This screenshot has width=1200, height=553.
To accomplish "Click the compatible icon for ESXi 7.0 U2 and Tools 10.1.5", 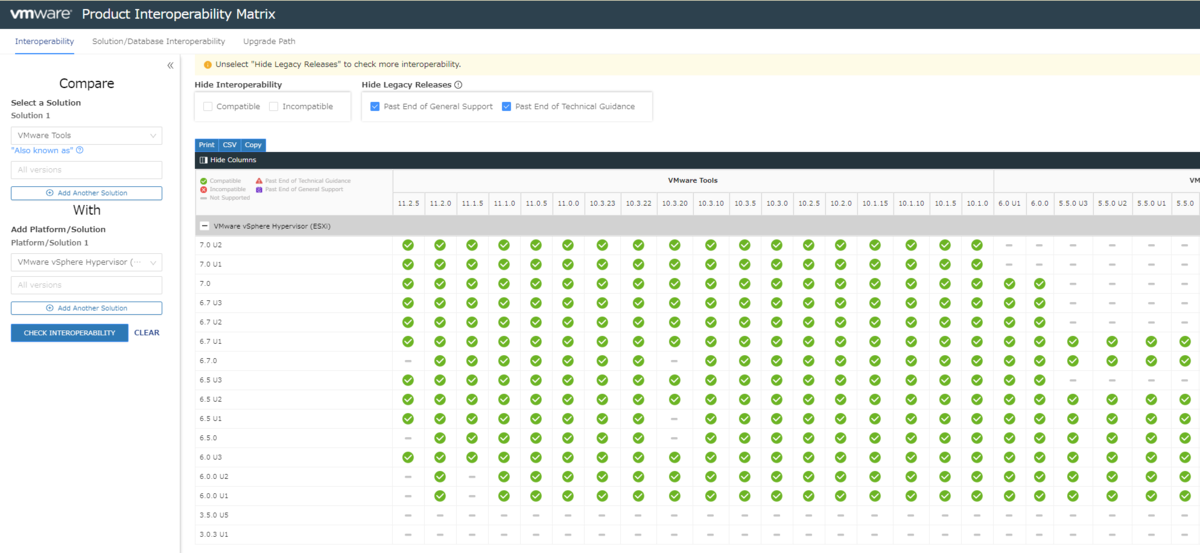I will [945, 245].
